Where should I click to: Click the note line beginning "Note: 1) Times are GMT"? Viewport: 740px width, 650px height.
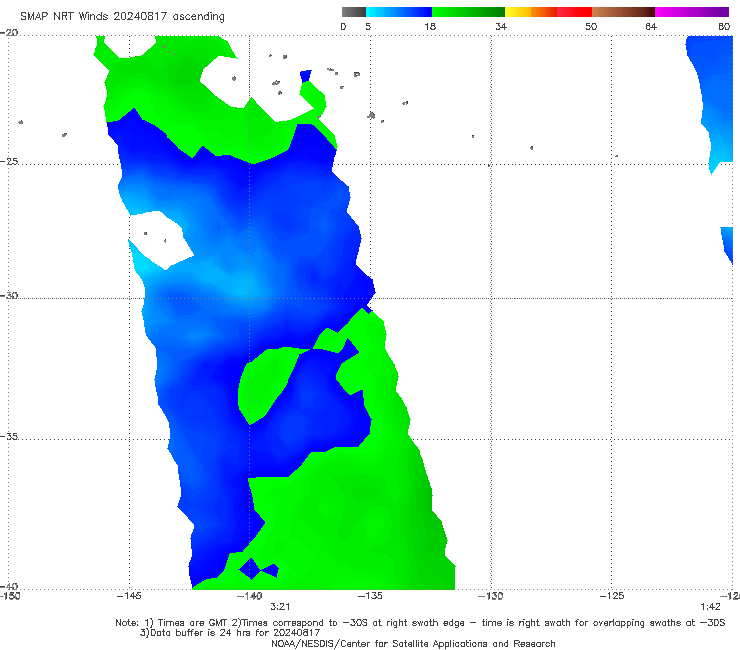click(x=420, y=623)
